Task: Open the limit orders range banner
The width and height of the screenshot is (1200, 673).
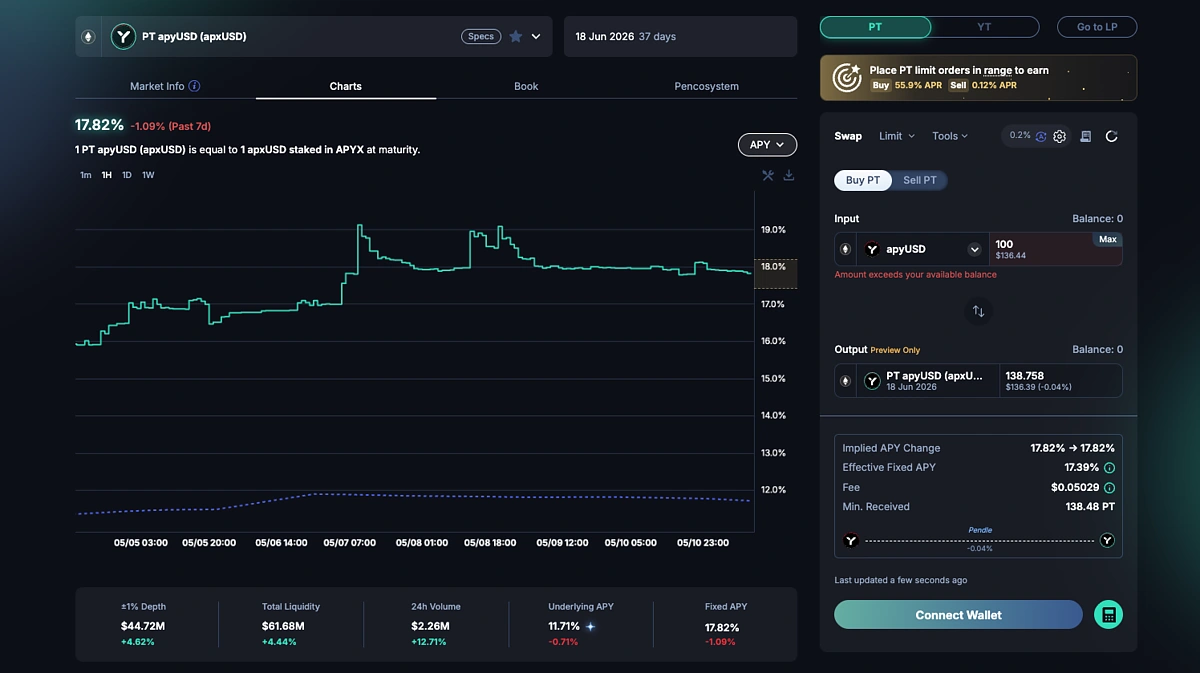Action: pos(978,78)
